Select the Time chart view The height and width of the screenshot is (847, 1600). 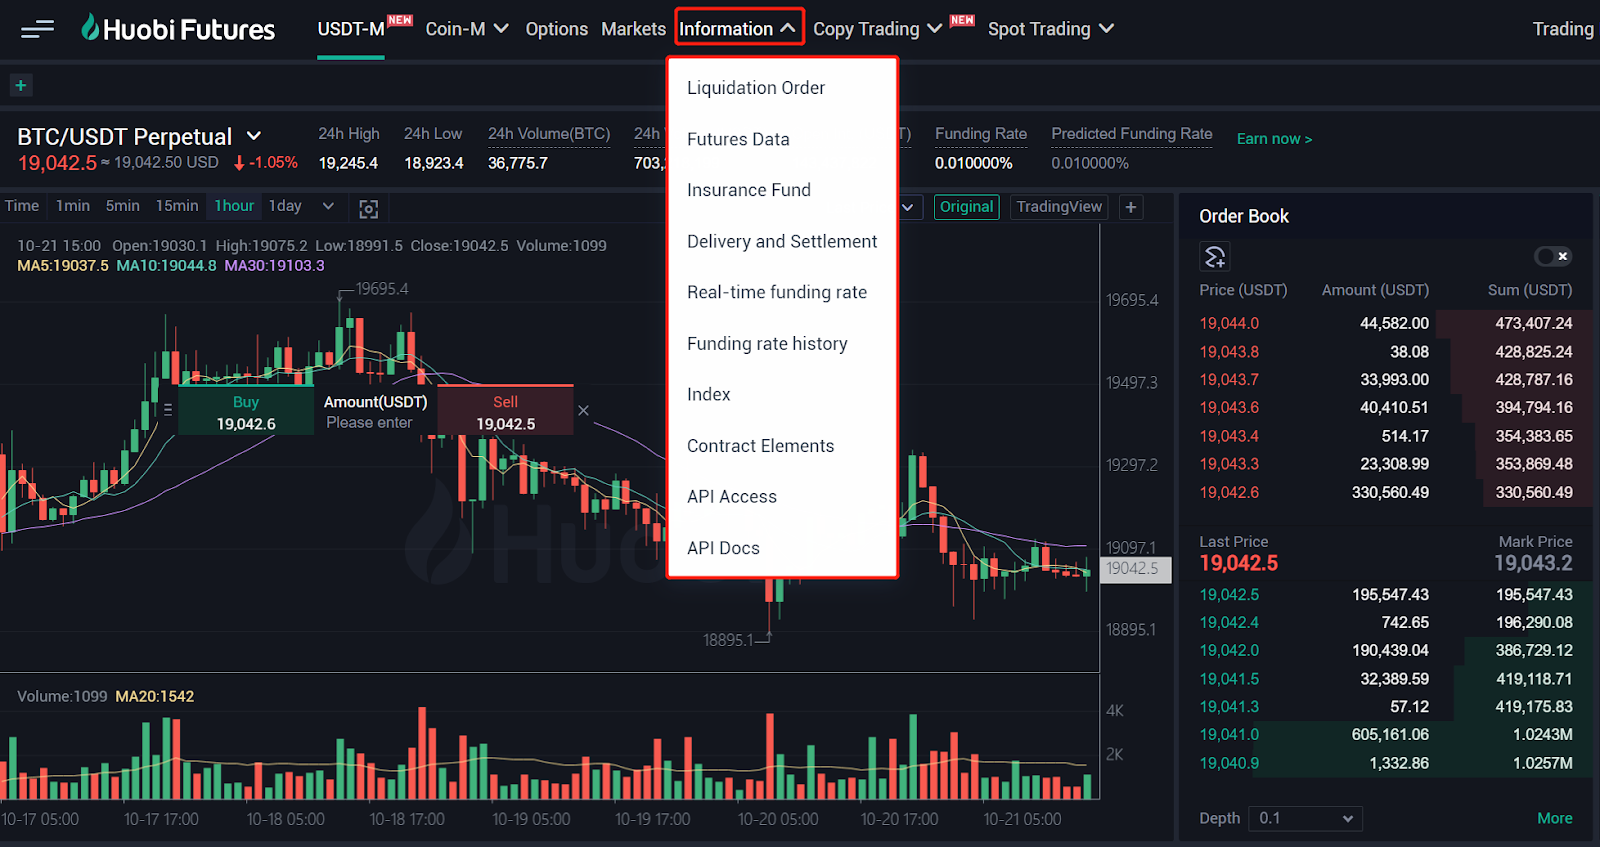[x=22, y=206]
